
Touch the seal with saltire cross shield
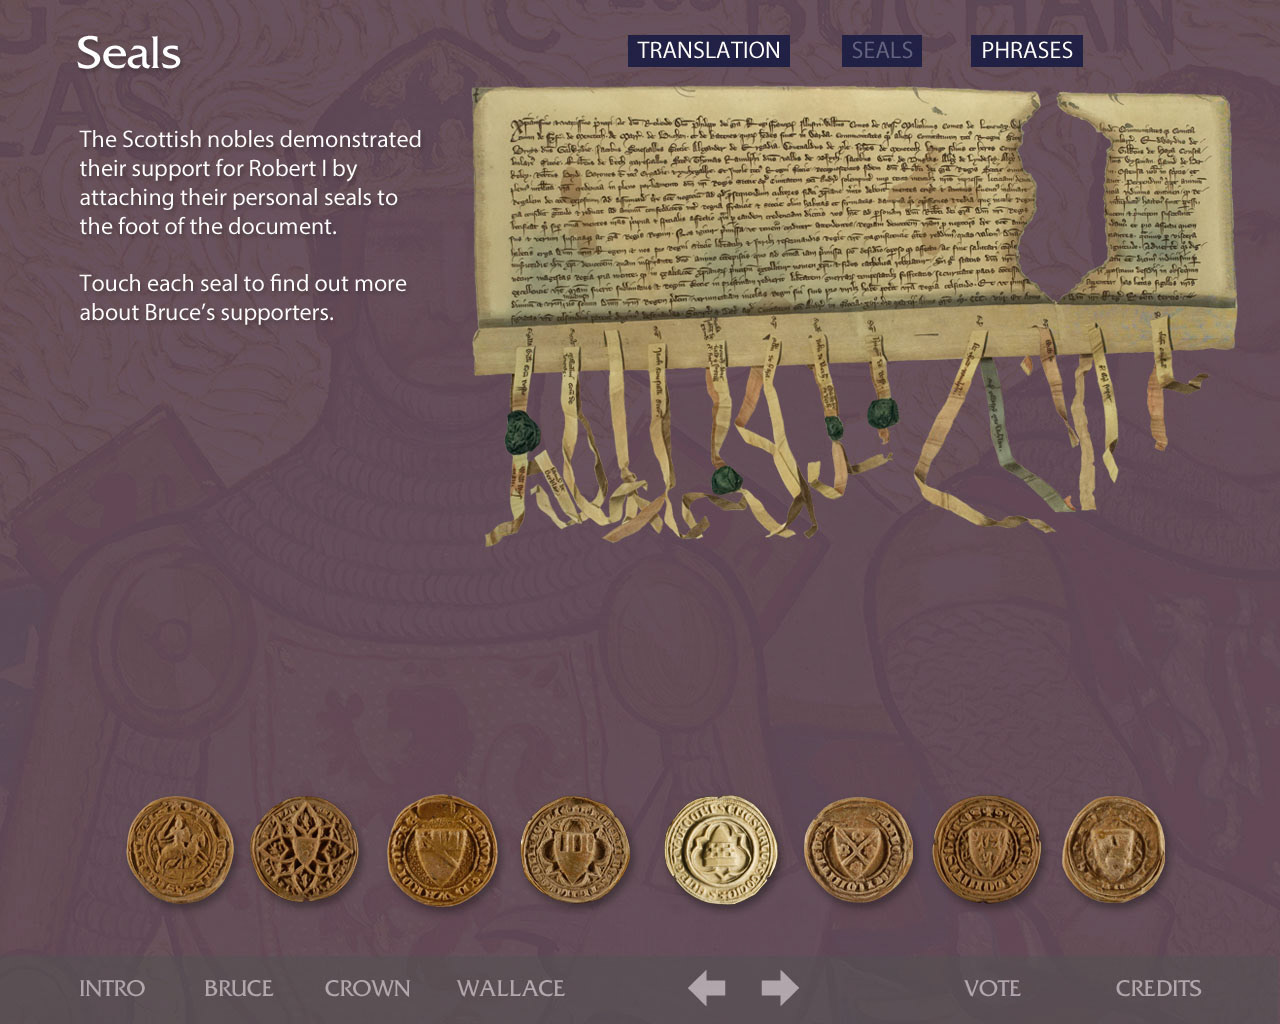tap(858, 850)
